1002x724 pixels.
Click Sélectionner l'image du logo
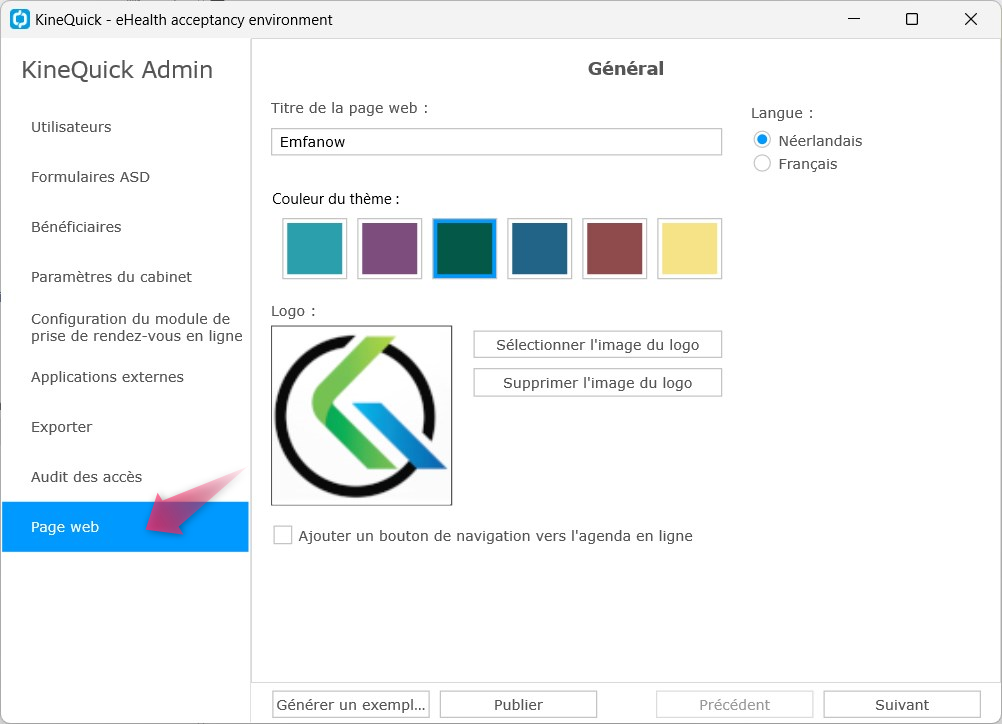click(x=597, y=345)
